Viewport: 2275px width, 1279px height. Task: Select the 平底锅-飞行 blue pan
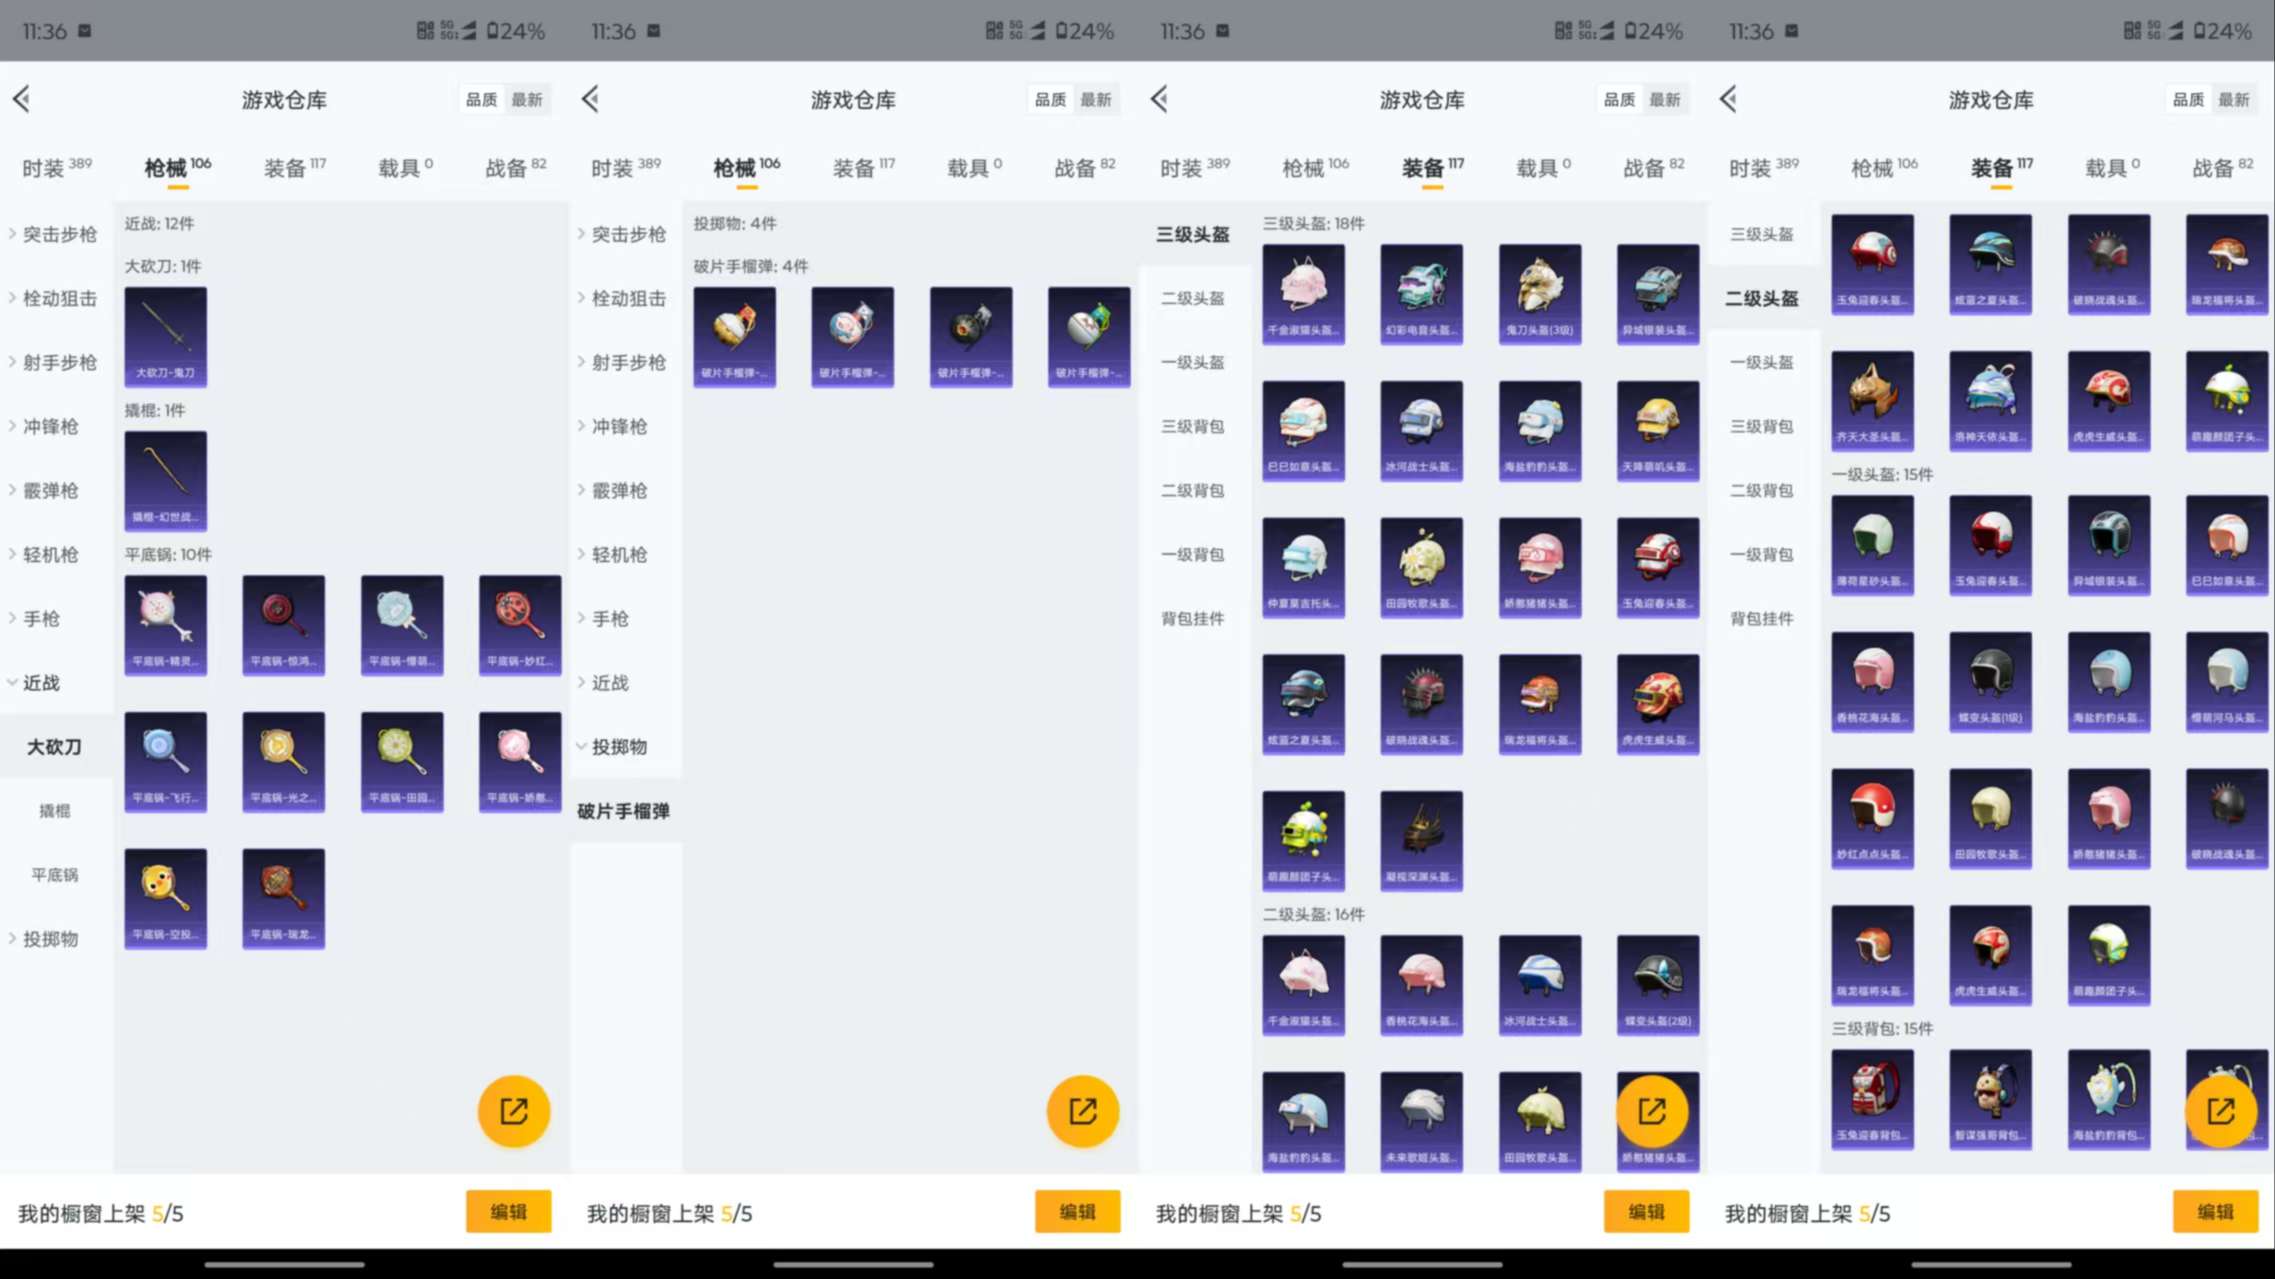click(165, 761)
